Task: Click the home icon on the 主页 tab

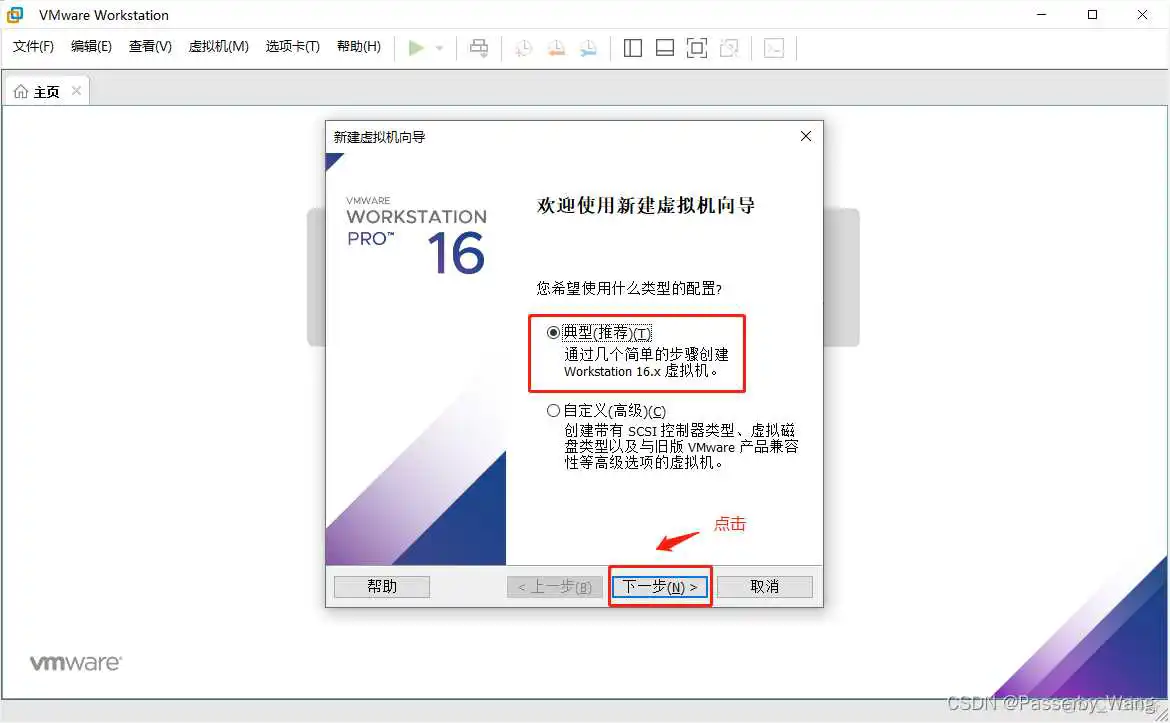Action: click(21, 91)
